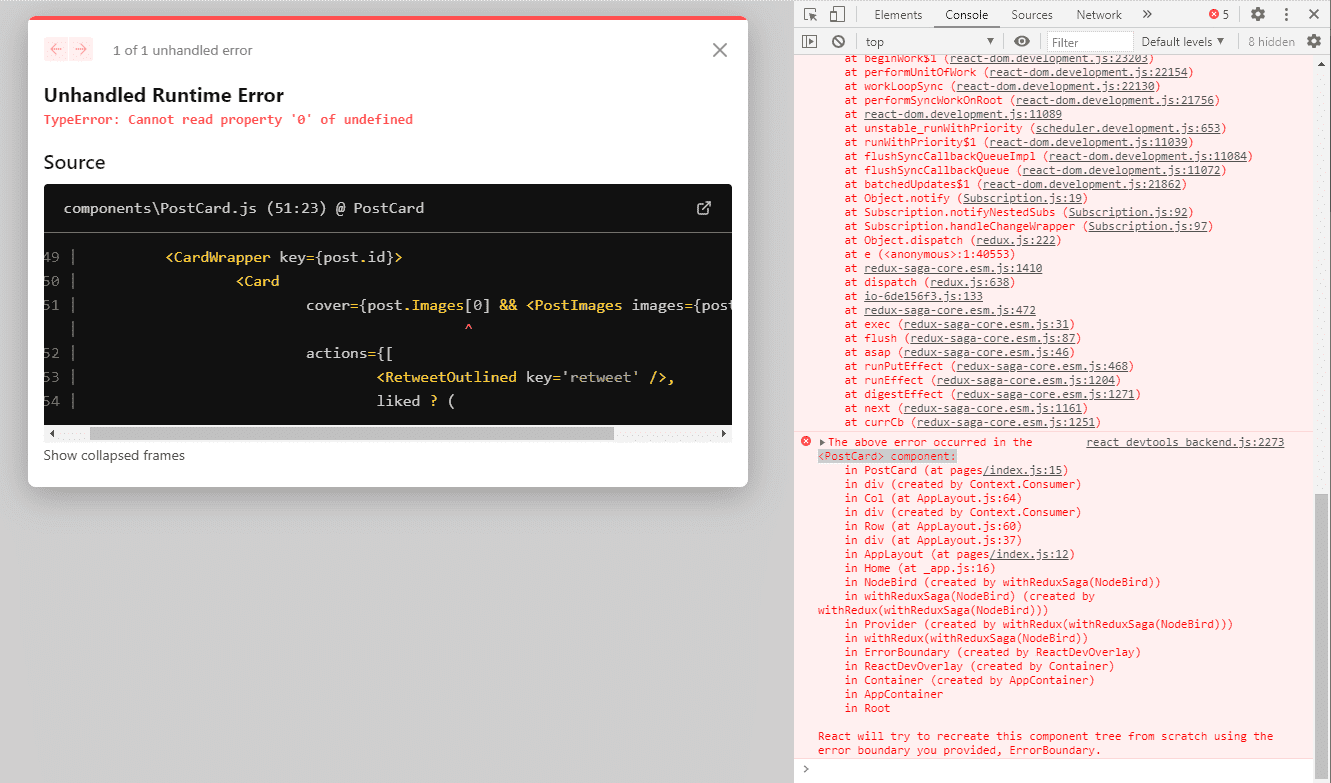Follow the index.js:15 link next to PostCard
This screenshot has width=1331, height=783.
[1022, 470]
